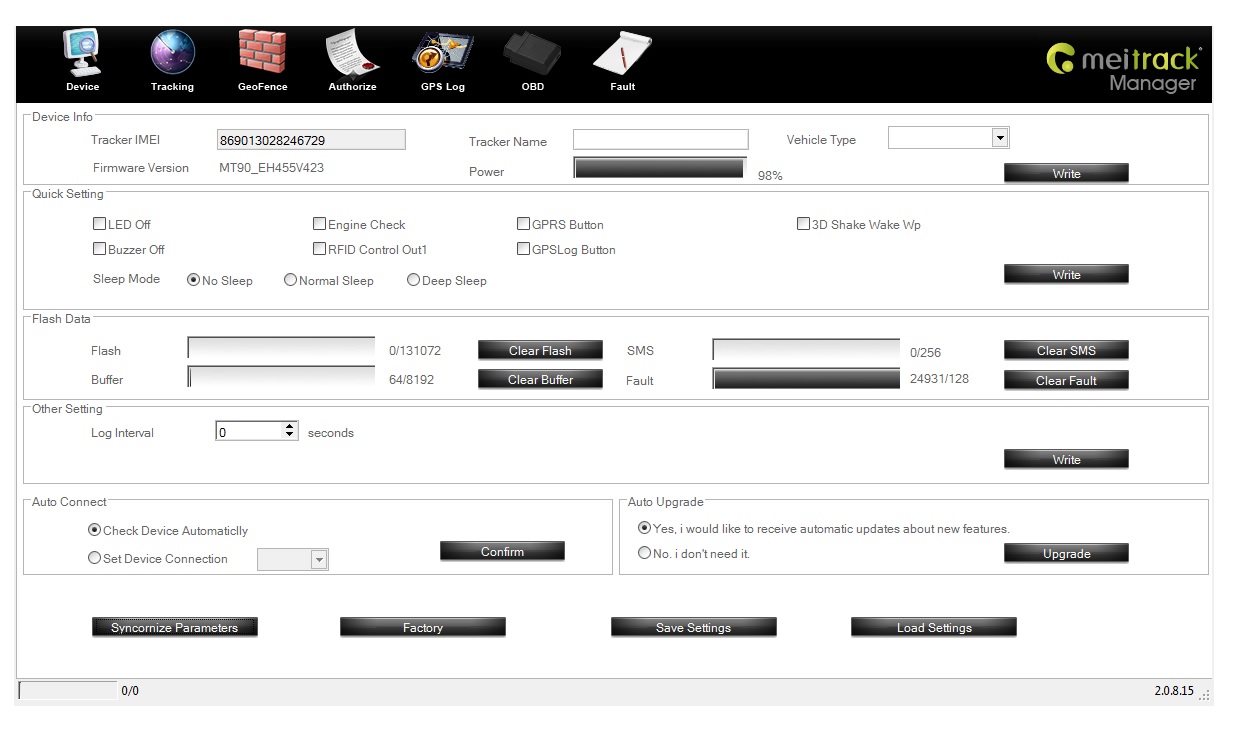1253x738 pixels.
Task: Choose Set Device Connection radio option
Action: (95, 559)
